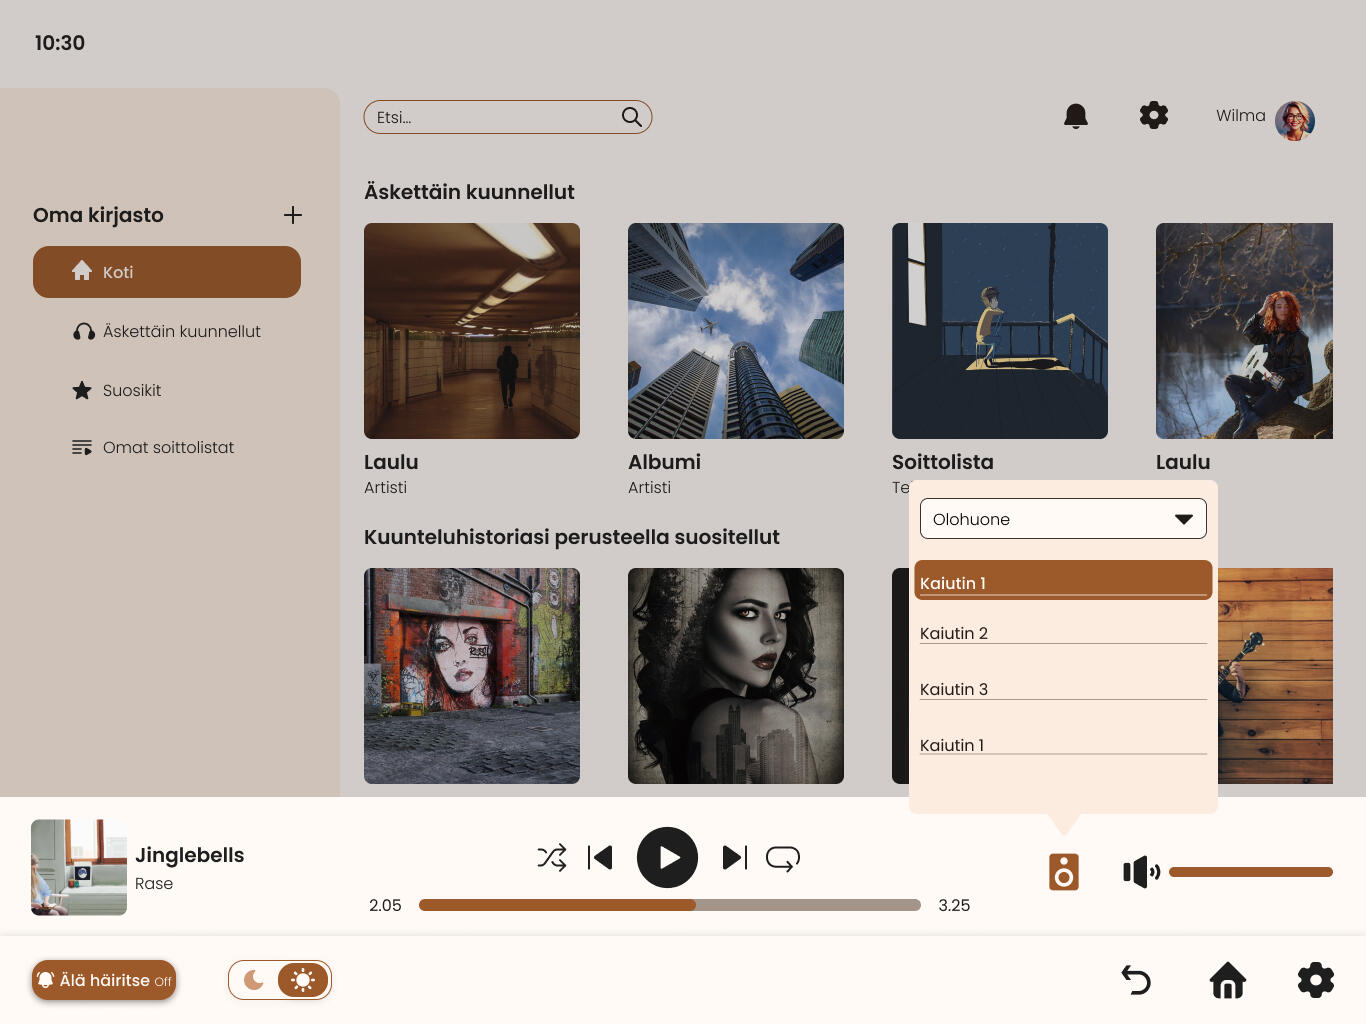
Task: Click the speaker output device icon
Action: pyautogui.click(x=1064, y=872)
